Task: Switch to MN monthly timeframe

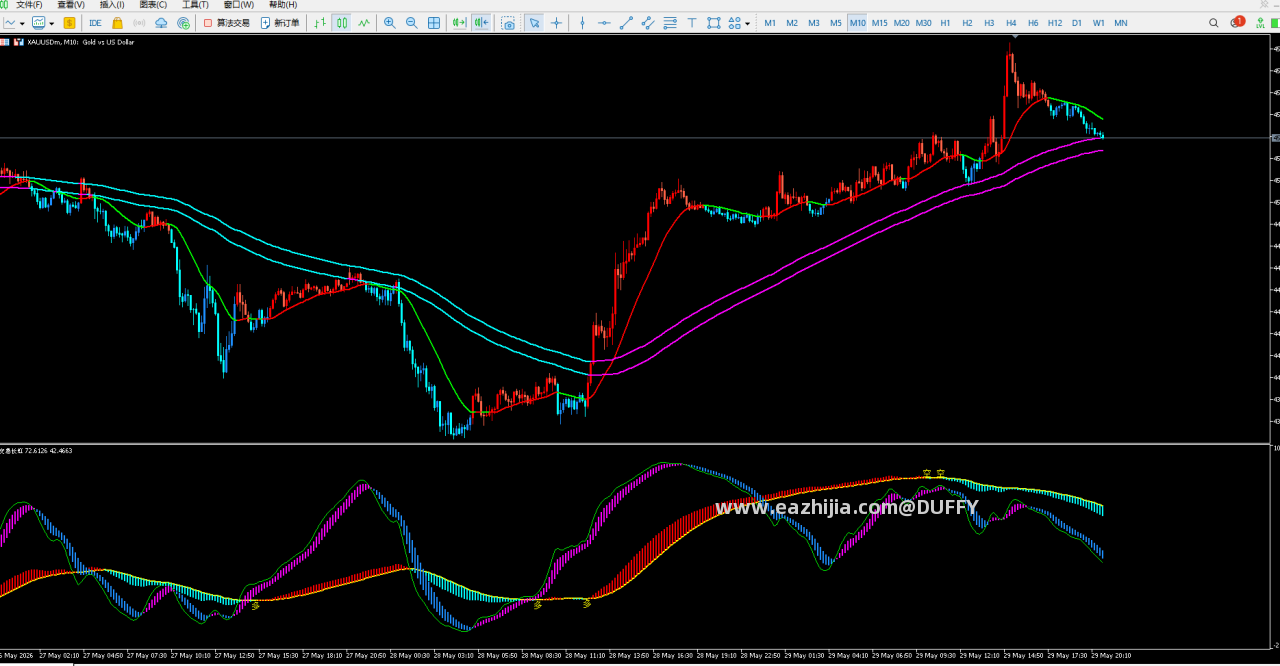Action: point(1121,23)
